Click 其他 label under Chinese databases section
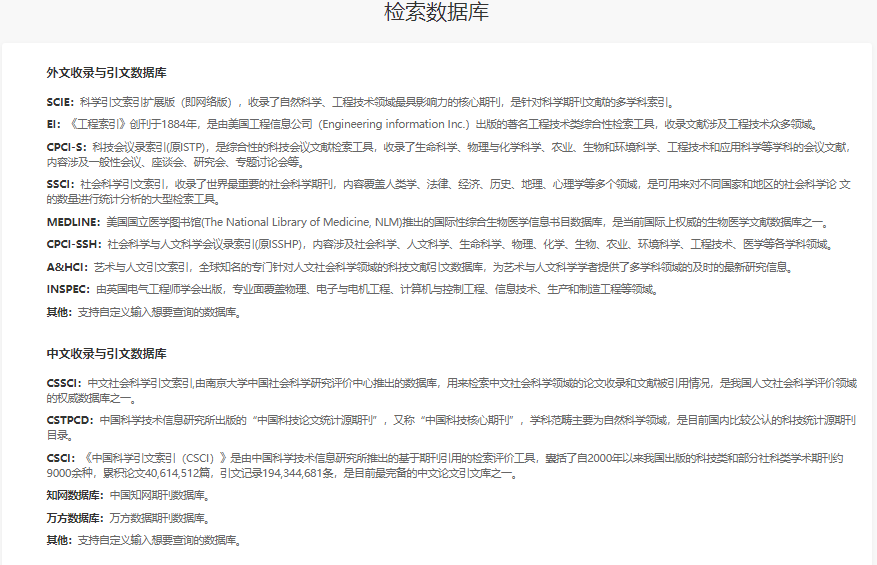The height and width of the screenshot is (565, 877). (59, 540)
